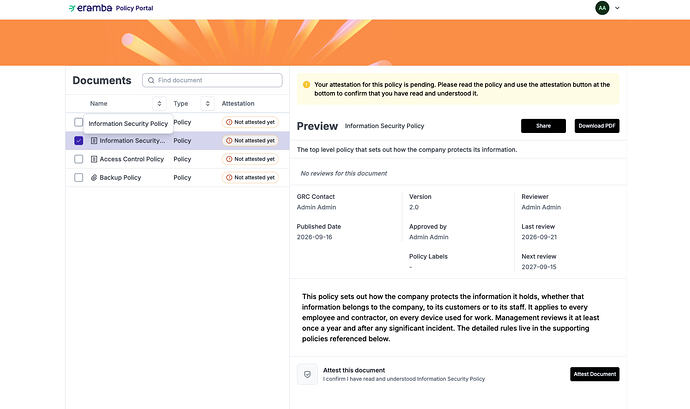Screen dimensions: 690x409
Task: Open the AA user avatar
Action: 602,8
